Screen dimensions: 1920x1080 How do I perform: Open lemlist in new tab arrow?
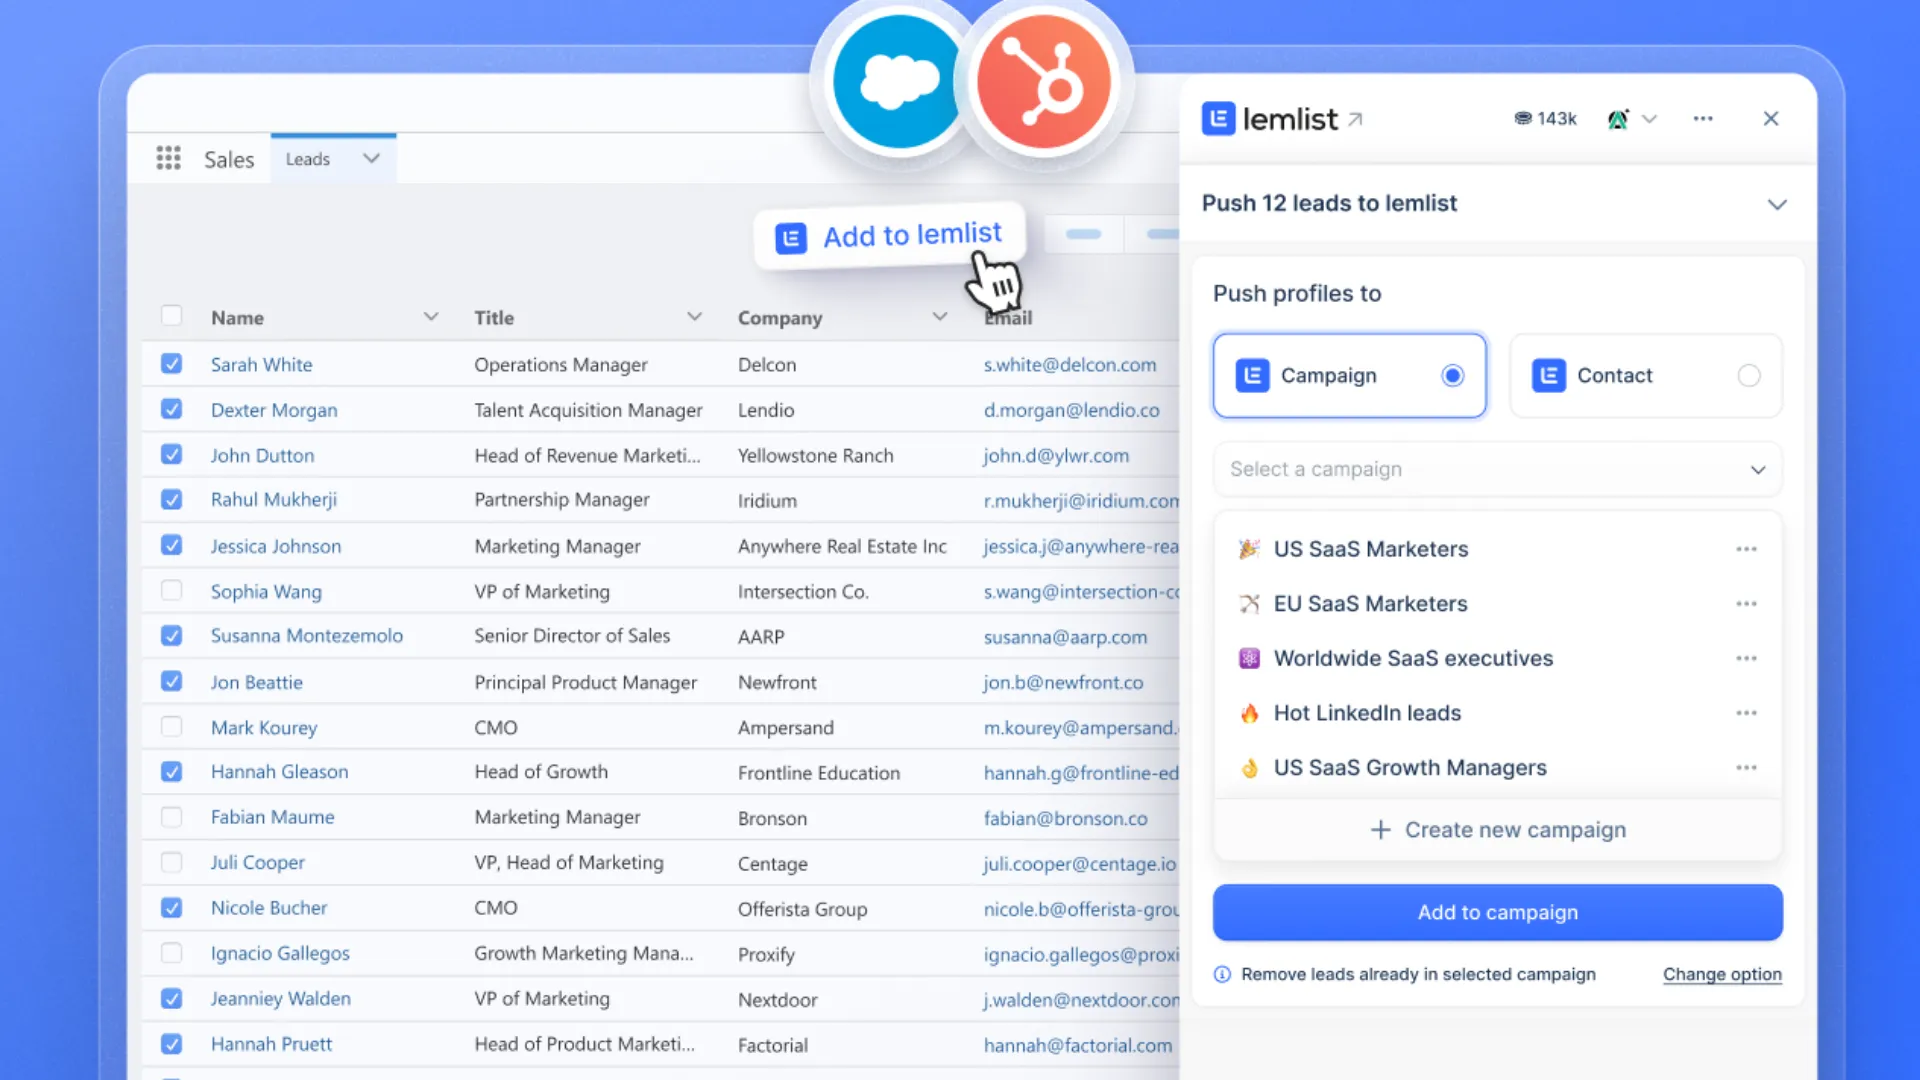tap(1355, 119)
